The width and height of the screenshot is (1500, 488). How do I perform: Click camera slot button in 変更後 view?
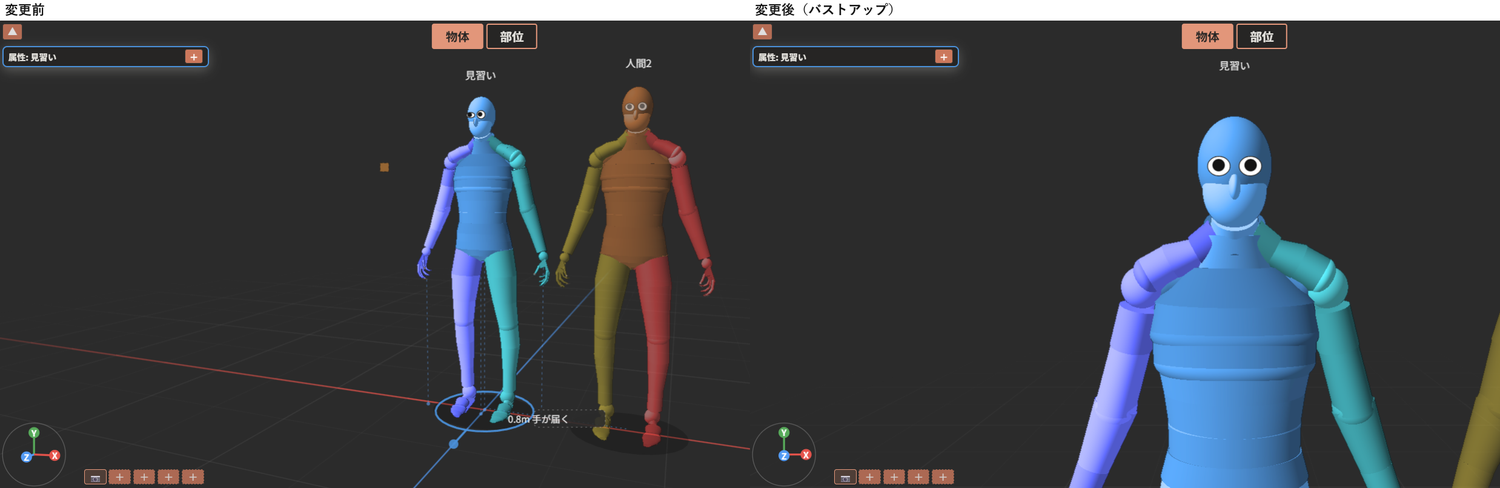click(x=845, y=477)
